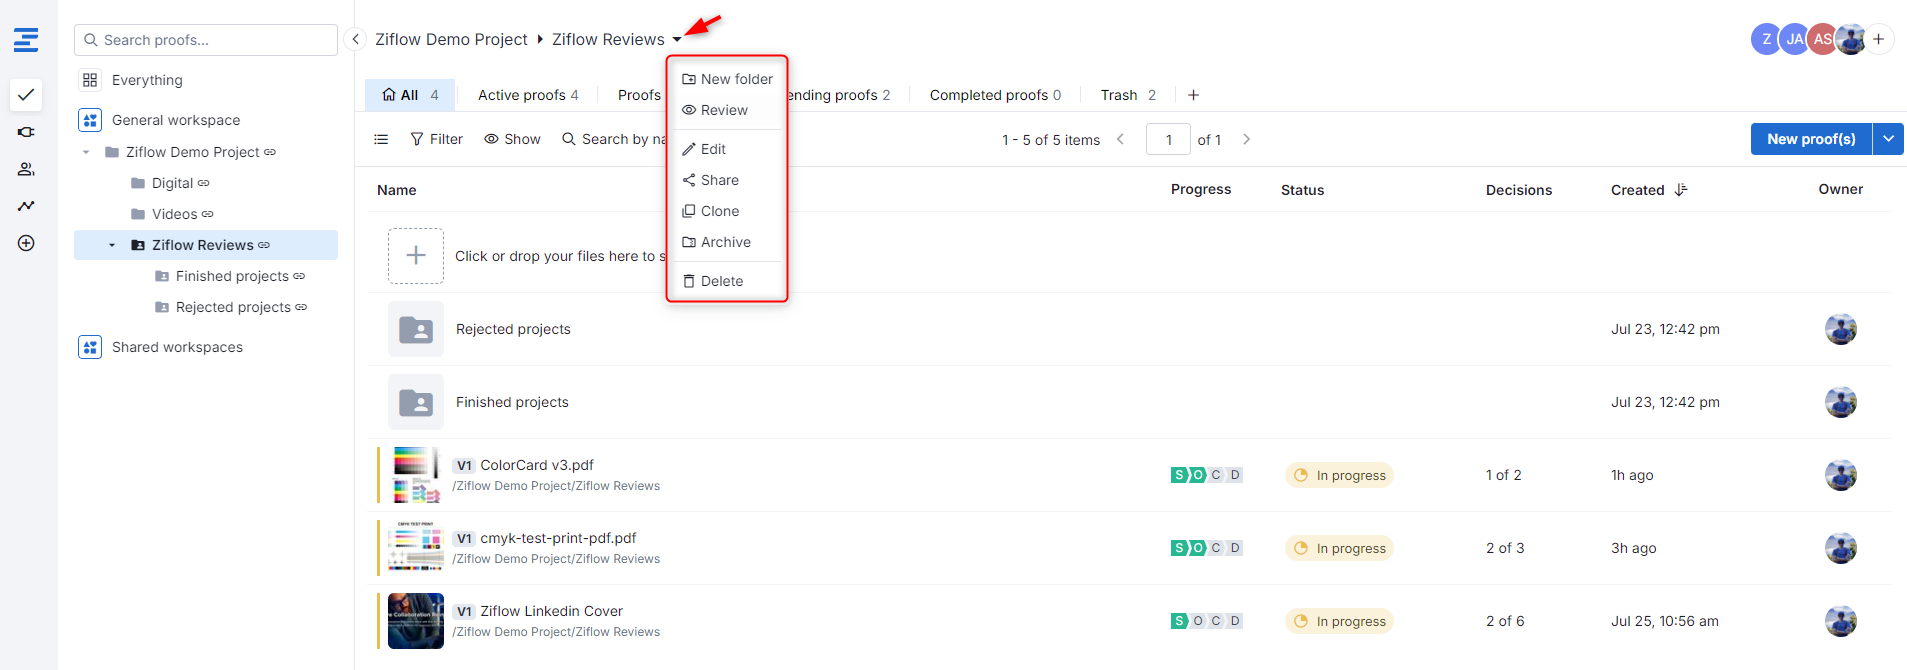The height and width of the screenshot is (670, 1907).
Task: Select Share in the folder menu
Action: [727, 180]
